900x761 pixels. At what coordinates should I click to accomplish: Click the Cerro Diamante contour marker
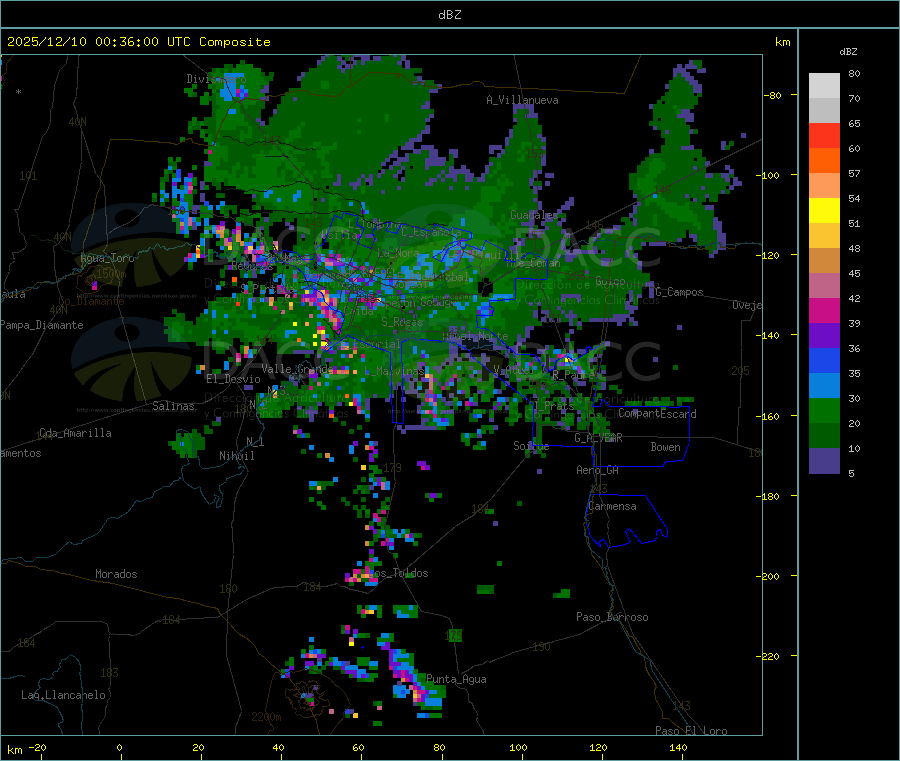[89, 281]
